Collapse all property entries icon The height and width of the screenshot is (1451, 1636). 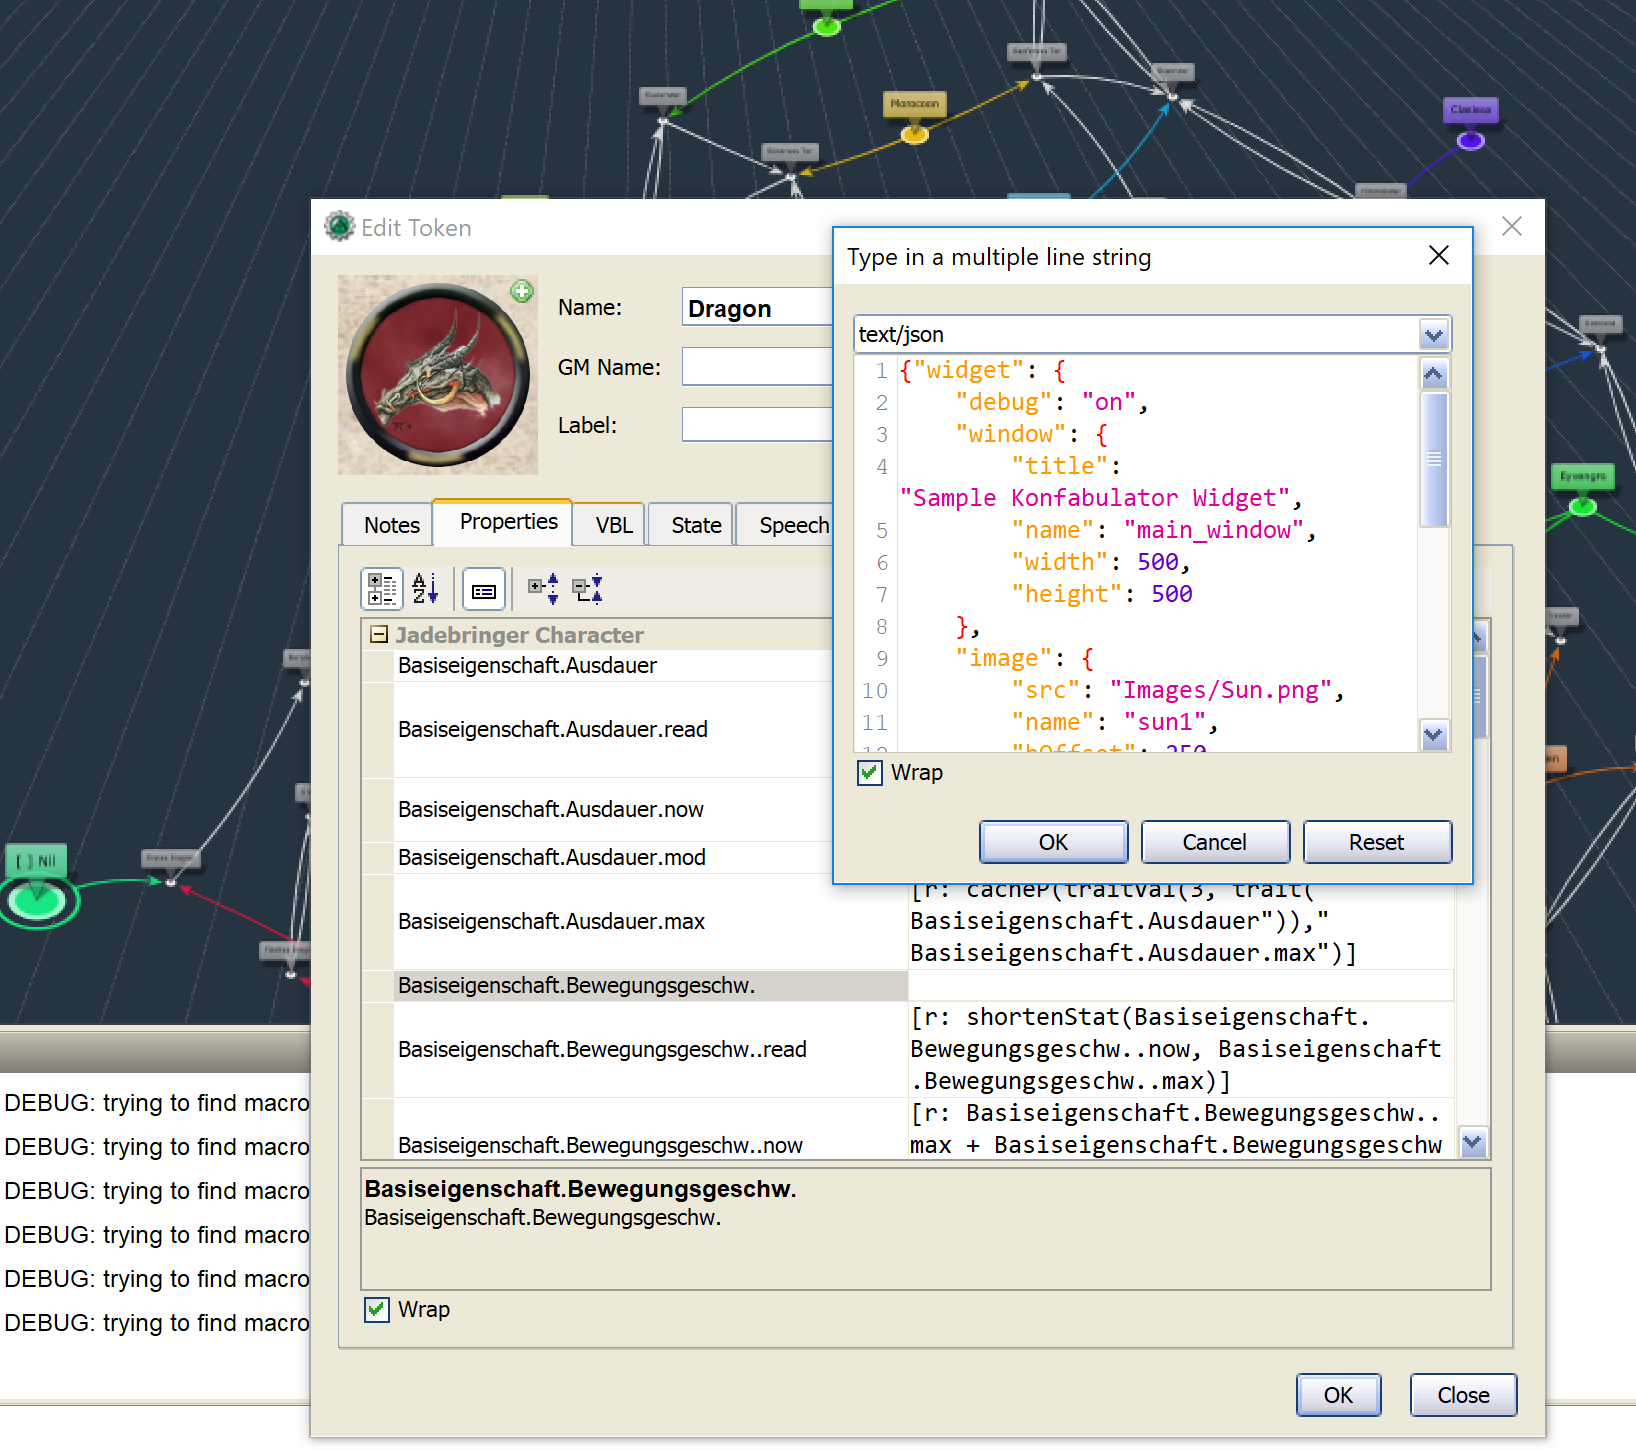(587, 589)
